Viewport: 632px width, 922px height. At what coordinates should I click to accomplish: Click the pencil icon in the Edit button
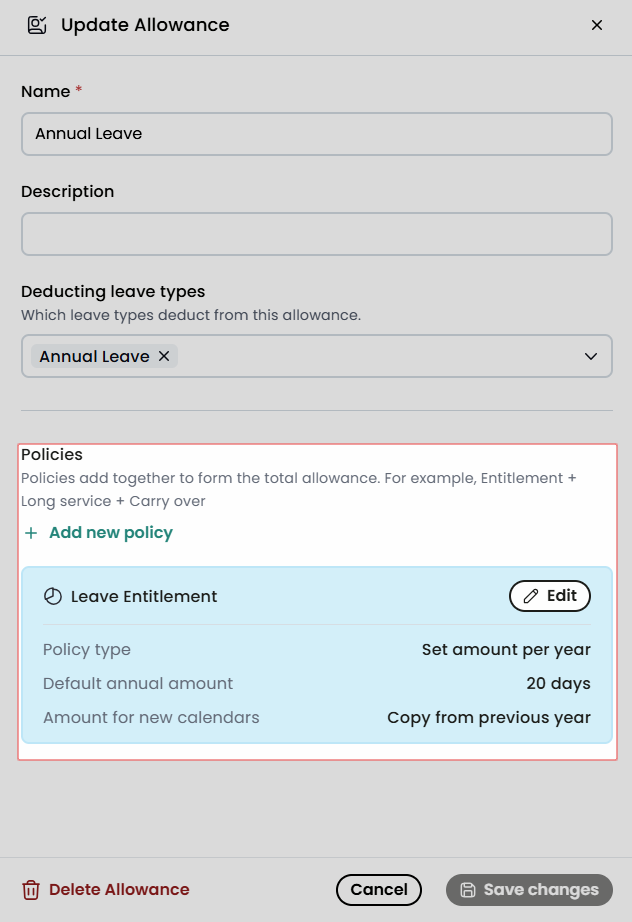click(531, 596)
